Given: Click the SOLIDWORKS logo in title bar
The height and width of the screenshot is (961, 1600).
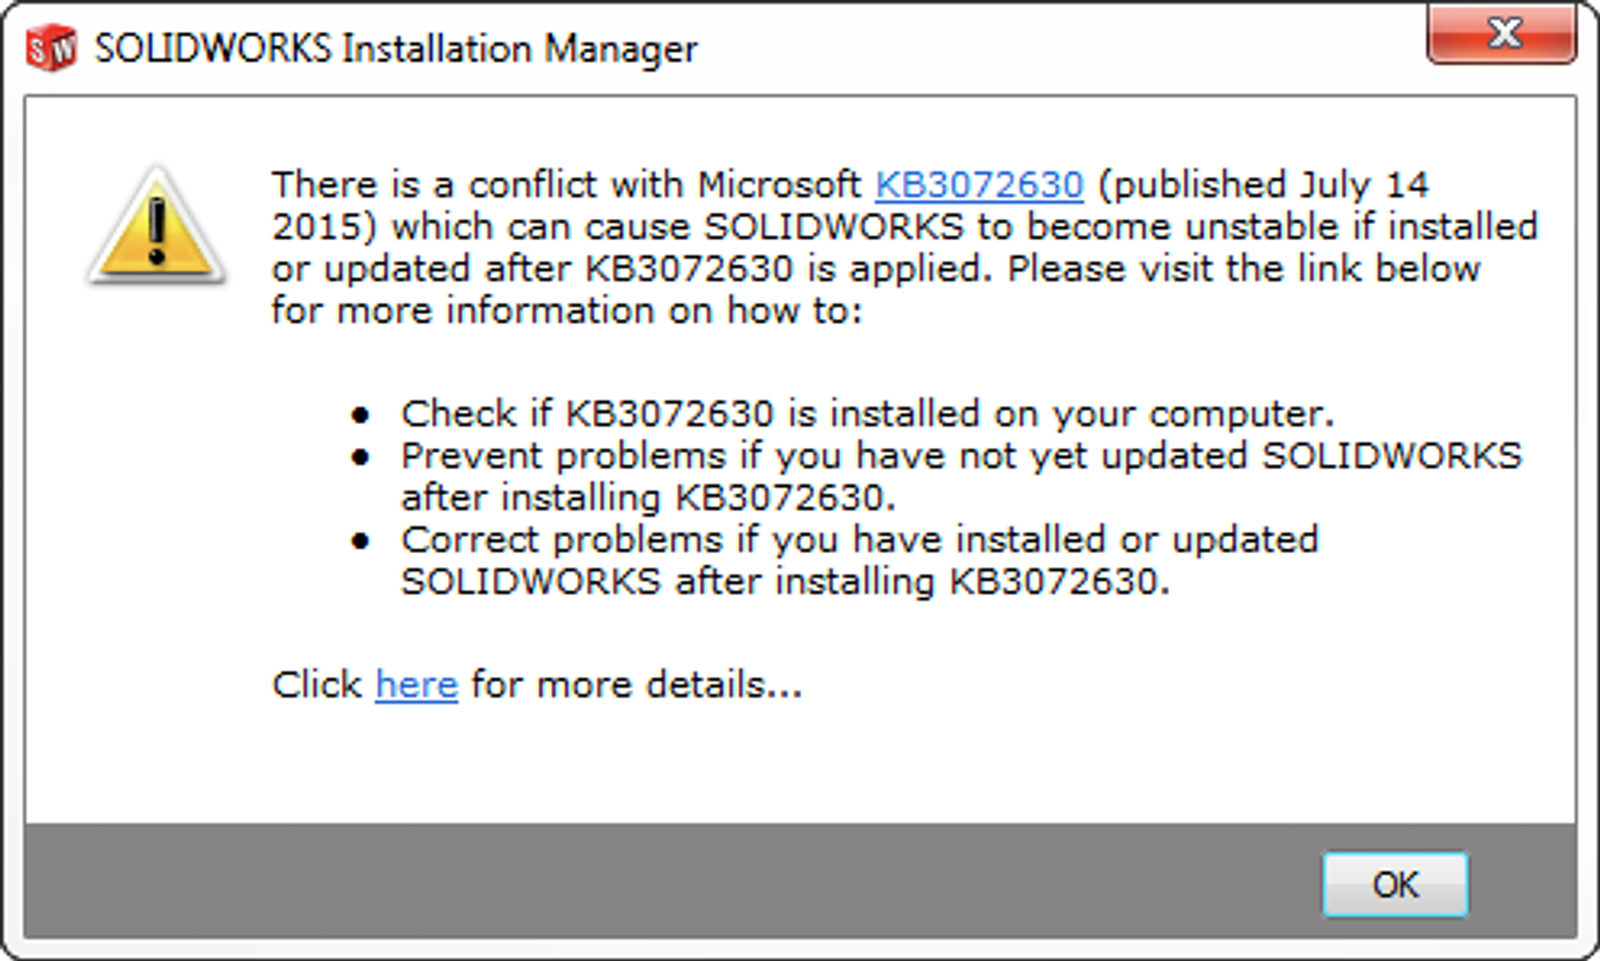Looking at the screenshot, I should coord(51,48).
